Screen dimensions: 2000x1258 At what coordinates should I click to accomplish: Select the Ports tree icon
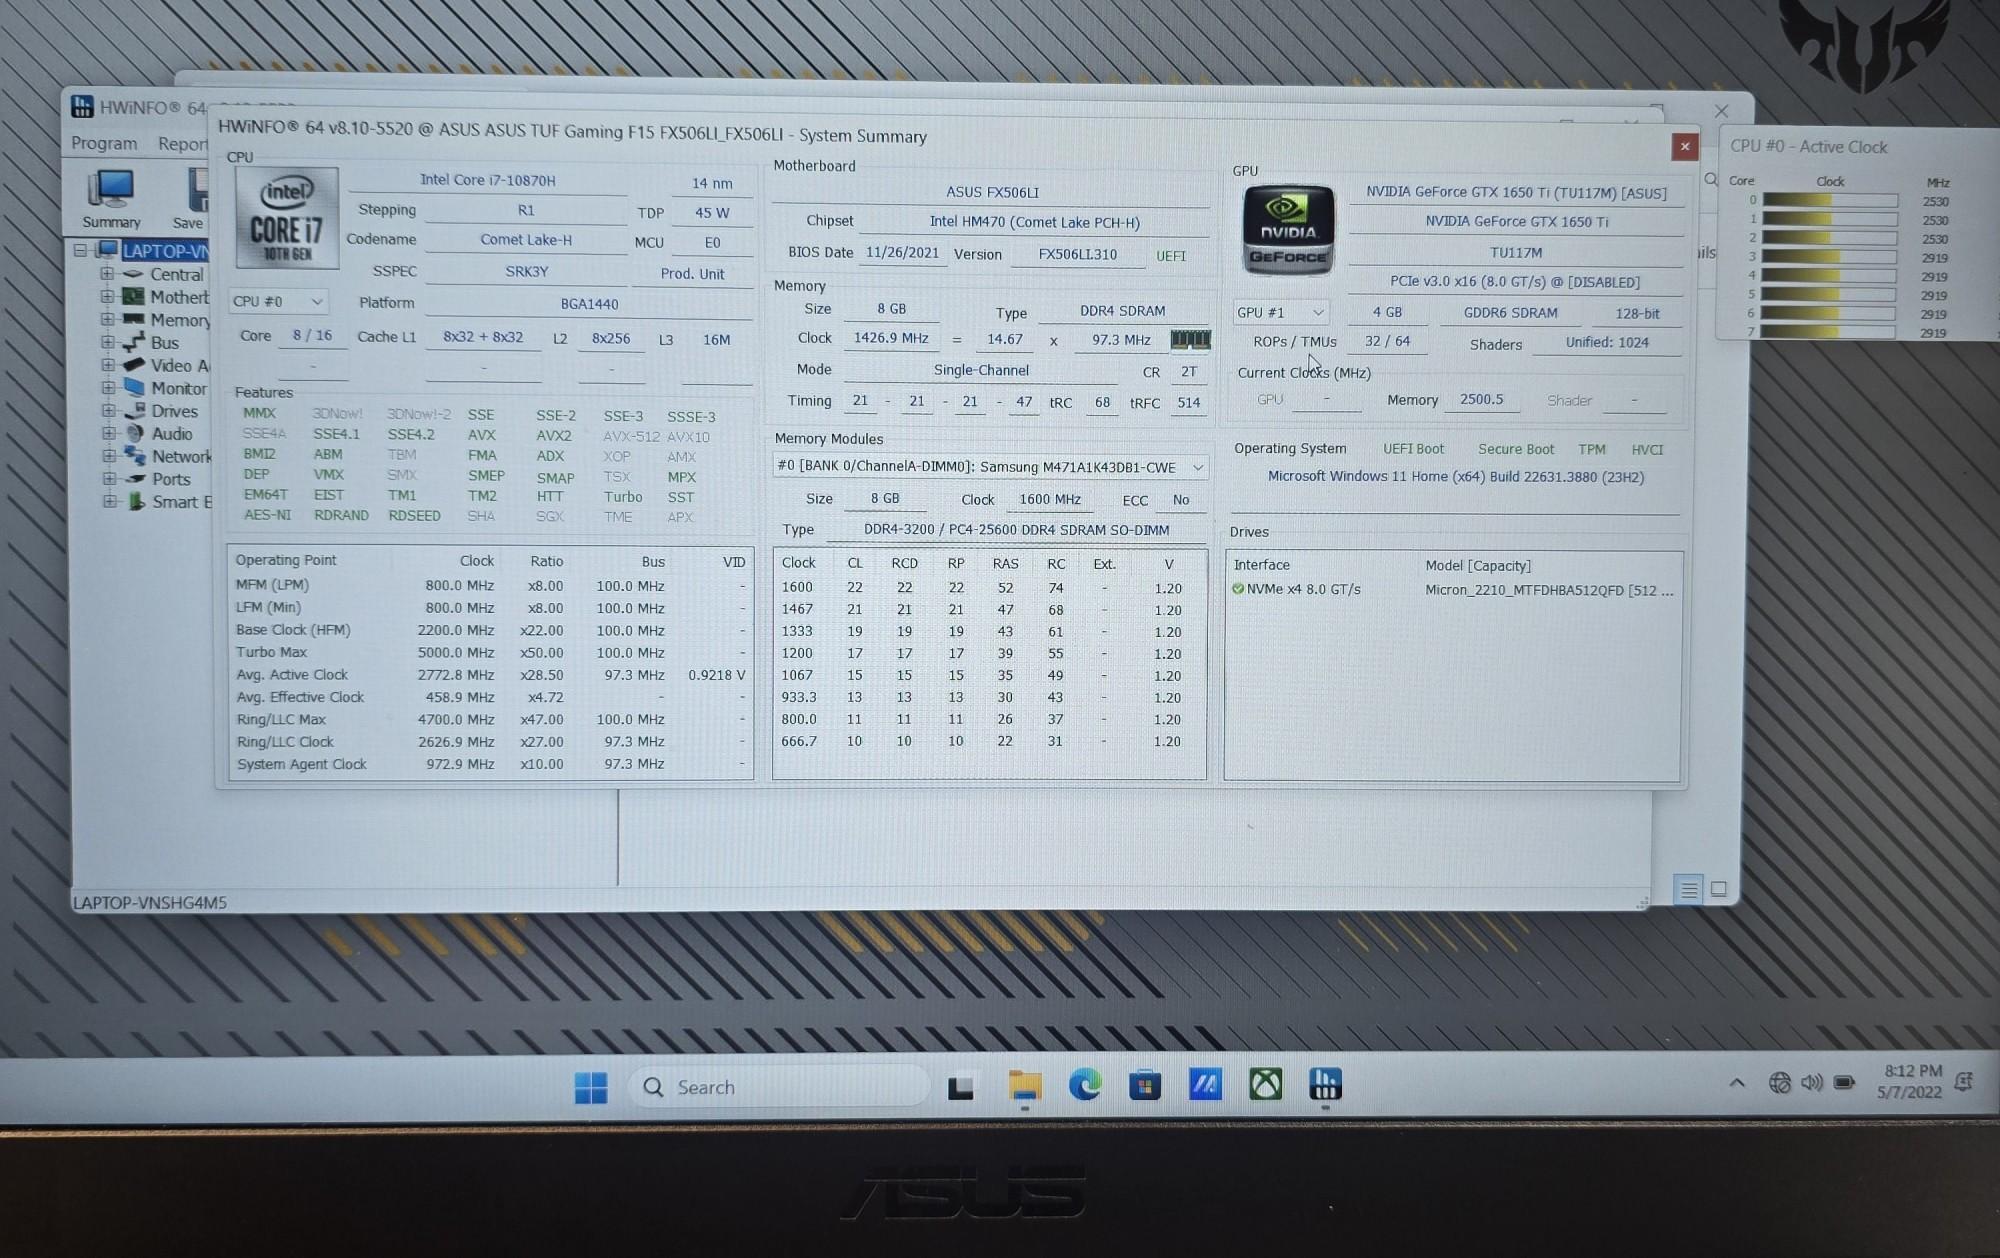coord(135,479)
